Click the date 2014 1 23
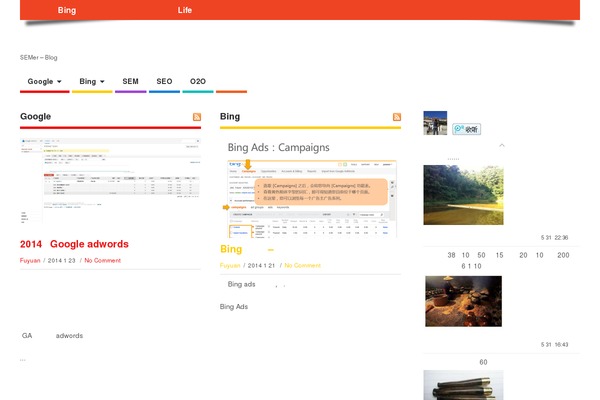The height and width of the screenshot is (400, 600). click(62, 261)
